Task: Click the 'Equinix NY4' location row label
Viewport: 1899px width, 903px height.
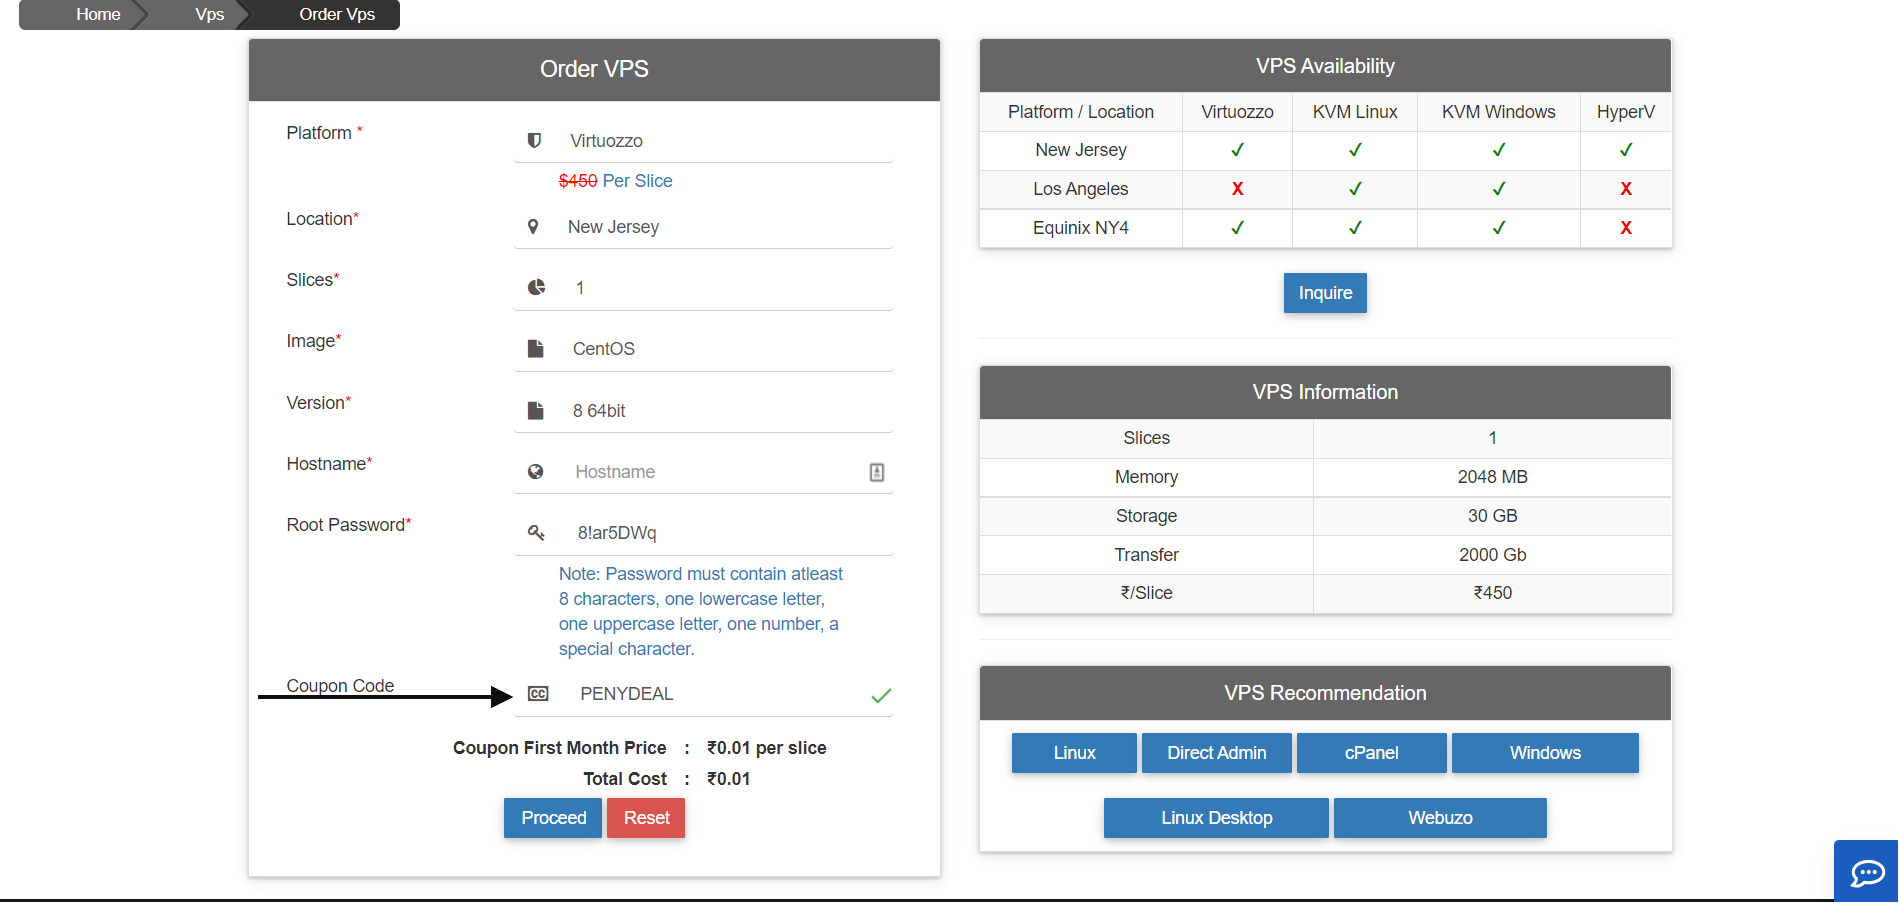Action: 1081,228
